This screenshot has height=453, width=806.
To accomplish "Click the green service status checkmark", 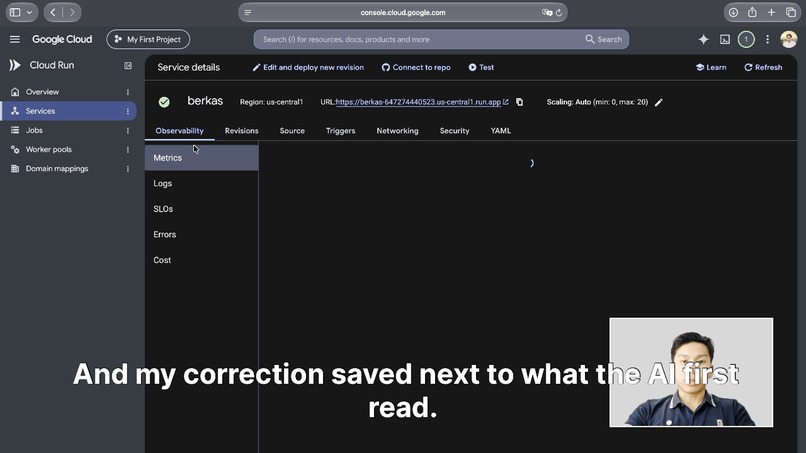I will [164, 102].
